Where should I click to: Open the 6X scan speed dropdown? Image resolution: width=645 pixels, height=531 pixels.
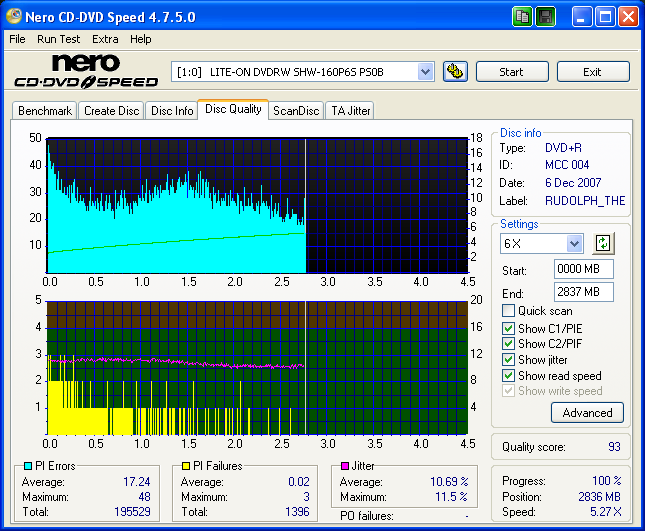coord(575,243)
